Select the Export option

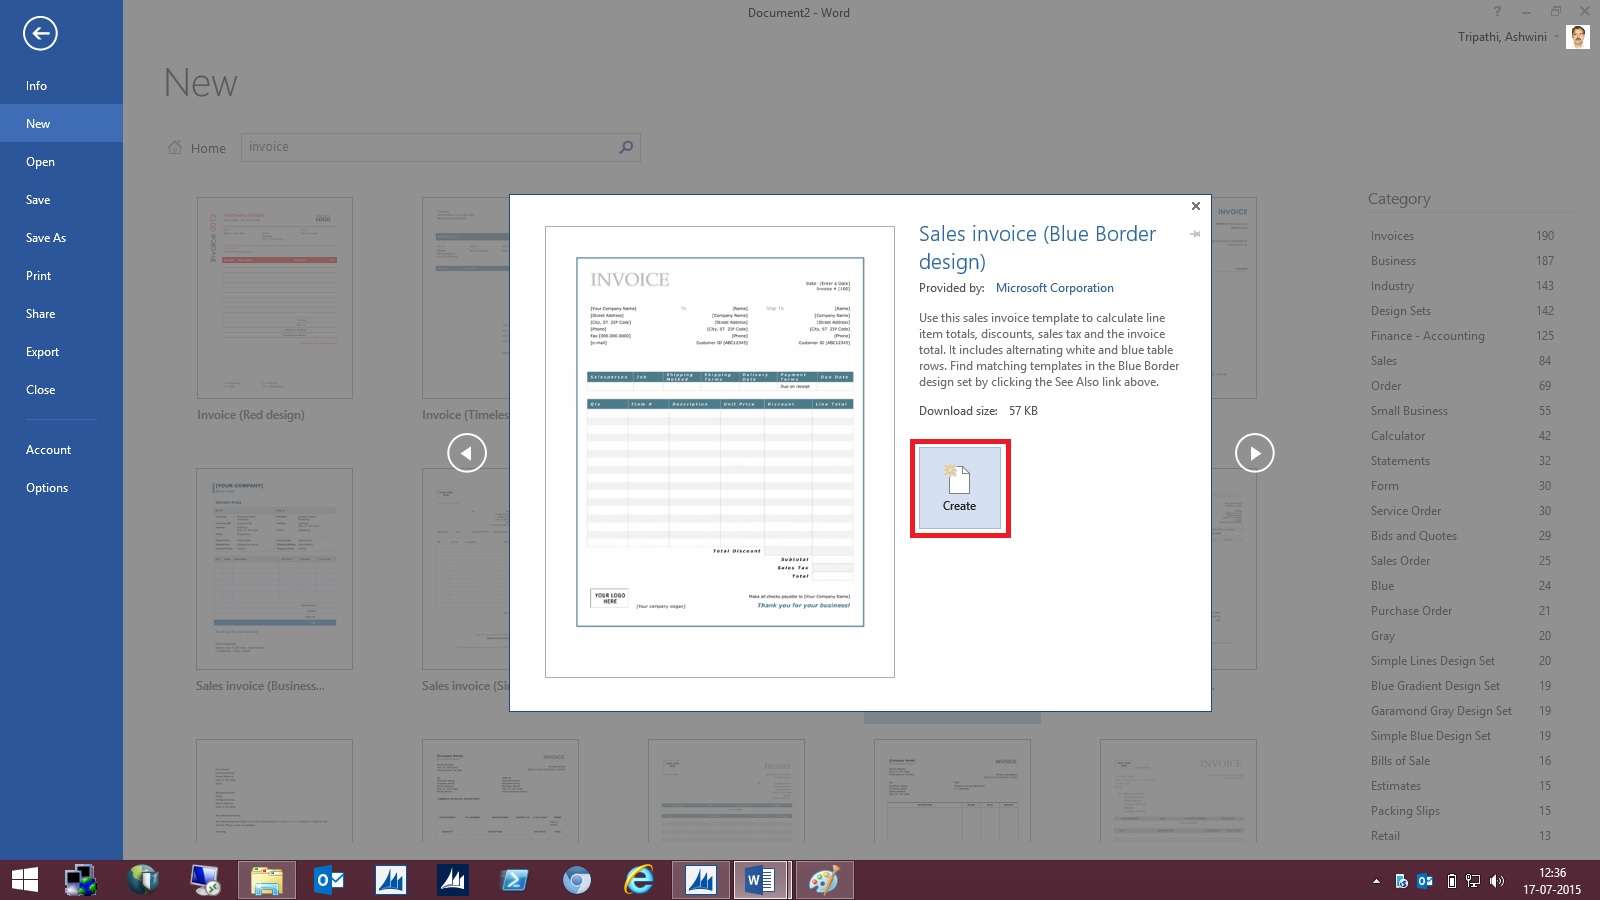42,351
